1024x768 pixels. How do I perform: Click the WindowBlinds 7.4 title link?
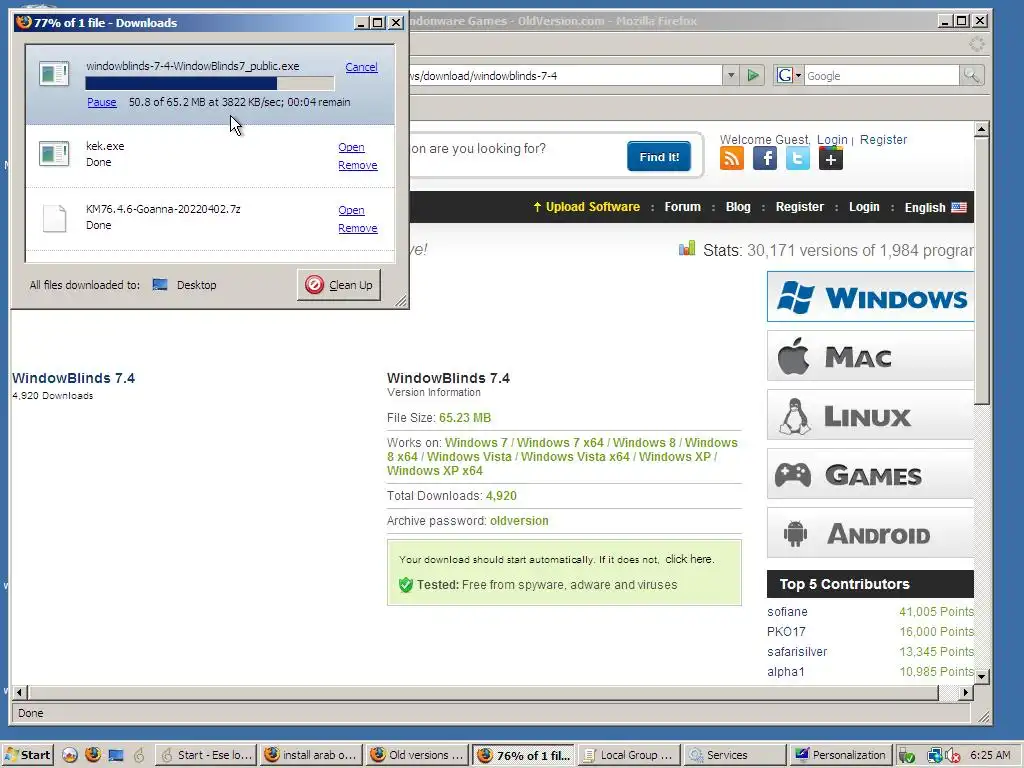coord(73,378)
